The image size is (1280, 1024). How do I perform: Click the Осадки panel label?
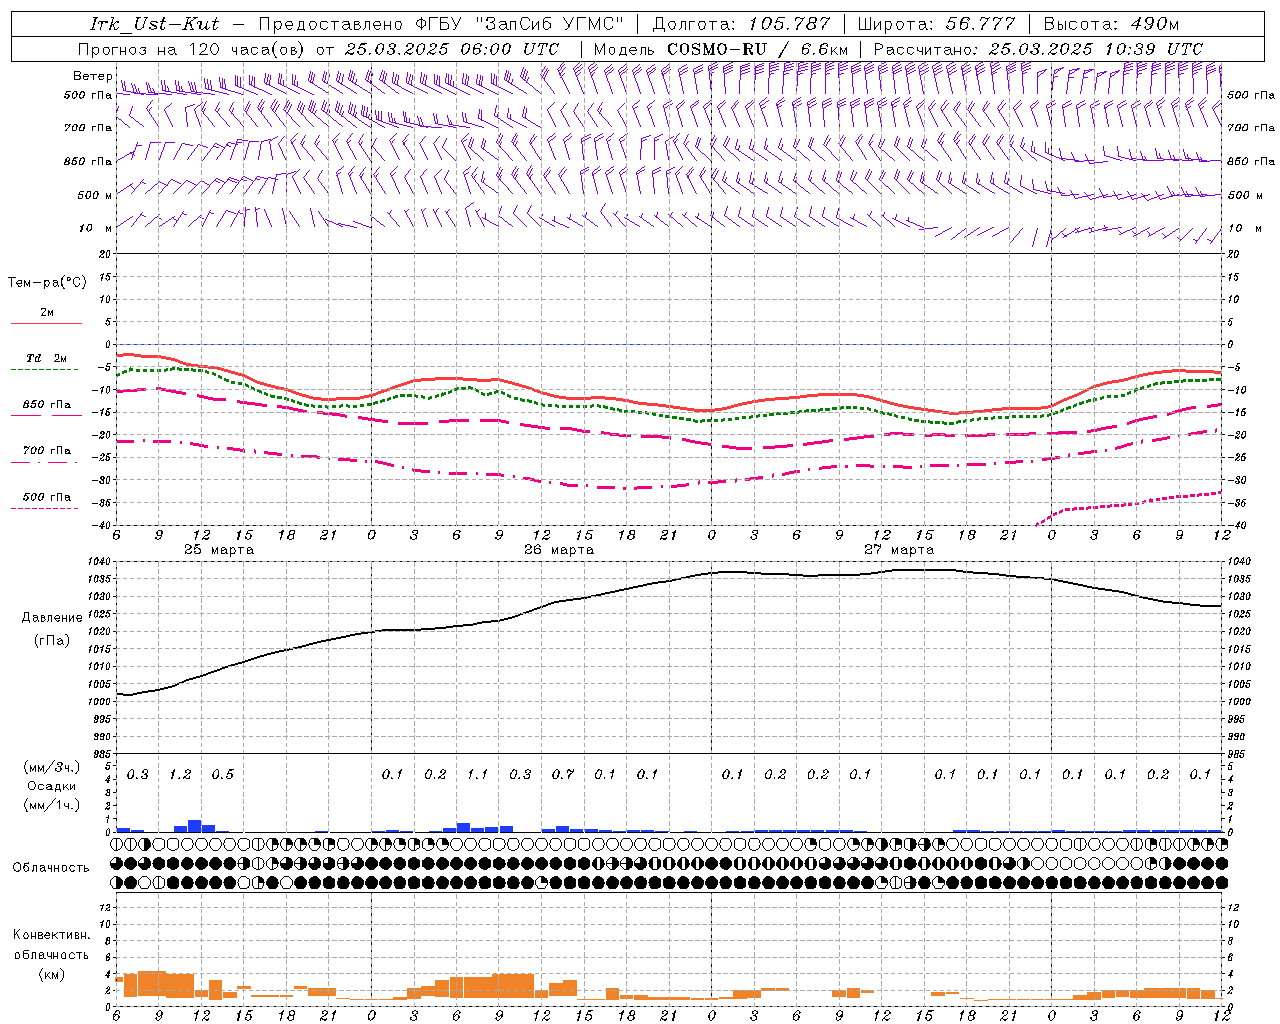coord(52,786)
